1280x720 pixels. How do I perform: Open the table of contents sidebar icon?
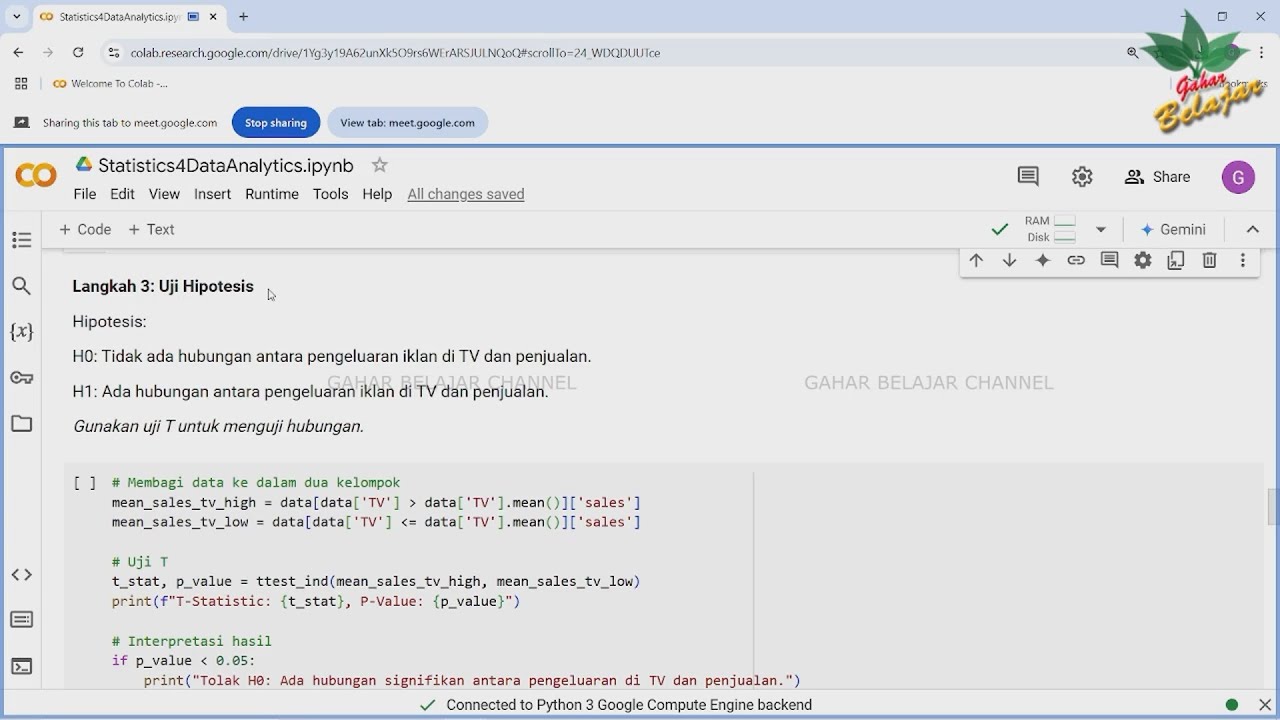click(x=21, y=240)
